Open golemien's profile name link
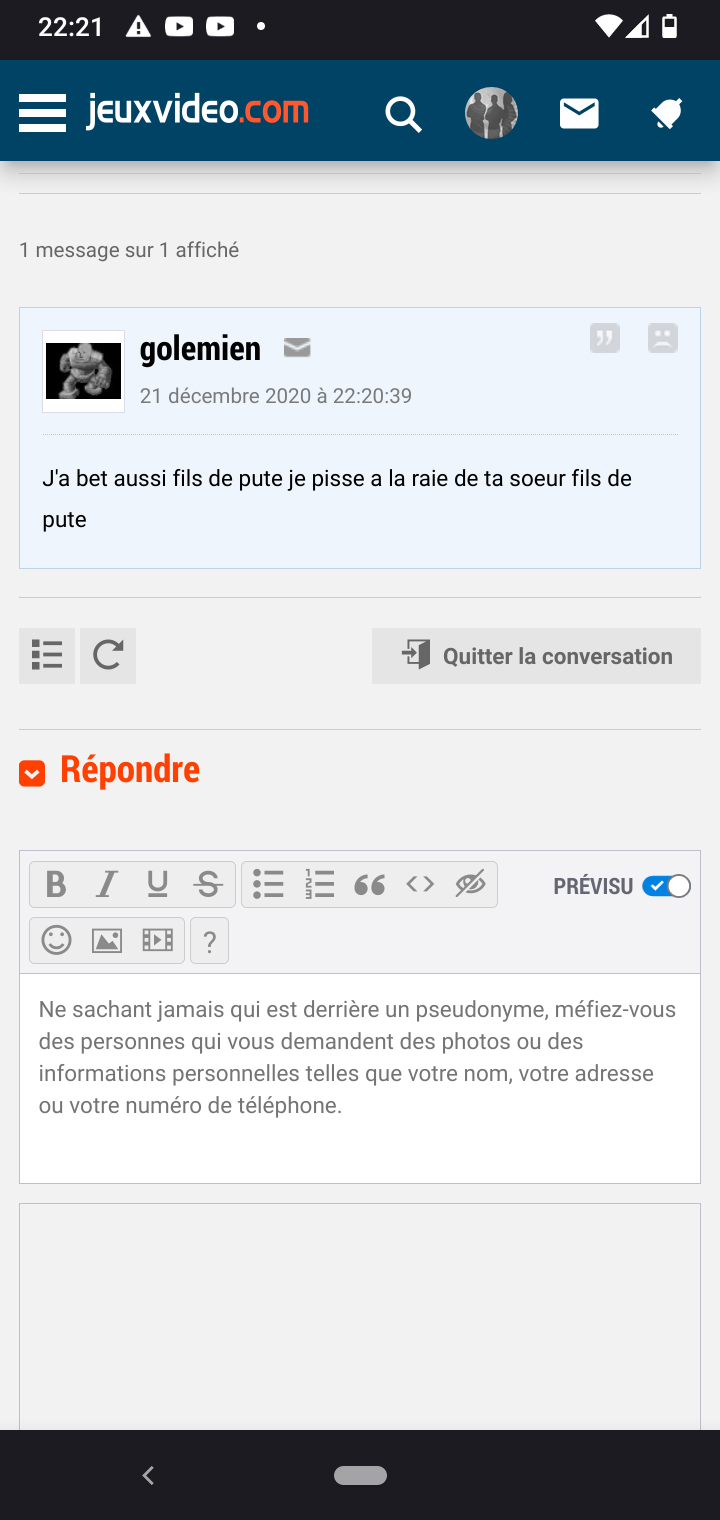Screen dimensions: 720x1520 pyautogui.click(x=200, y=349)
